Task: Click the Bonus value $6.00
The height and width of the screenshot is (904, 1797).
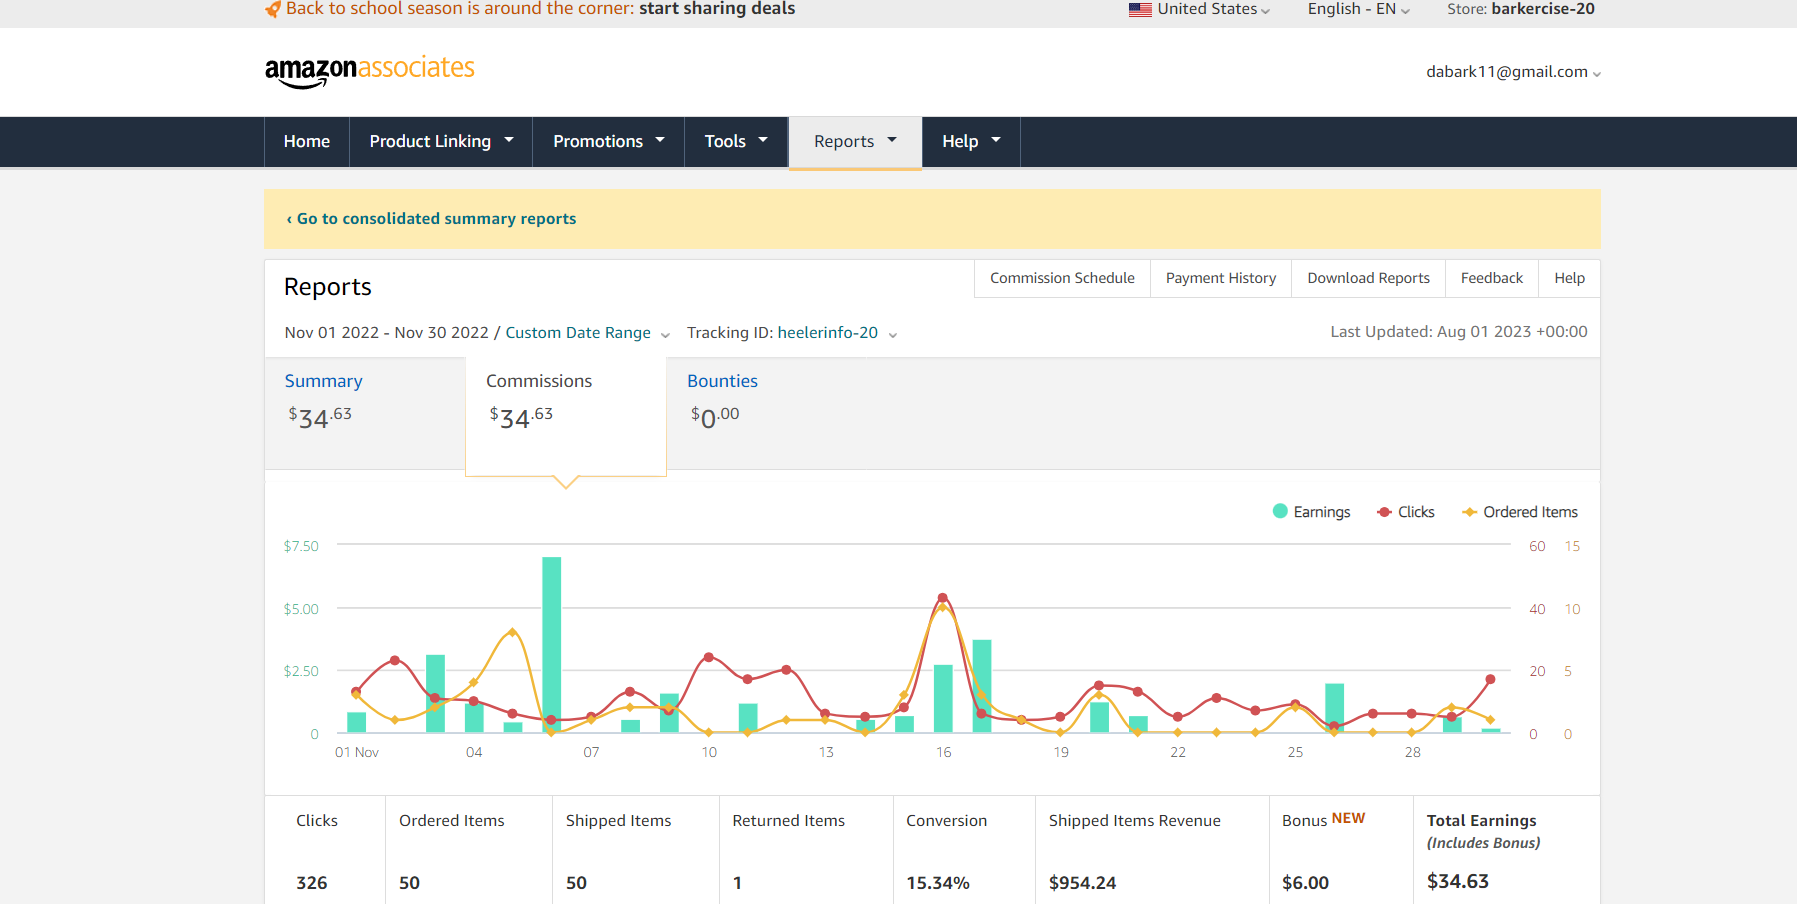Action: 1305,883
